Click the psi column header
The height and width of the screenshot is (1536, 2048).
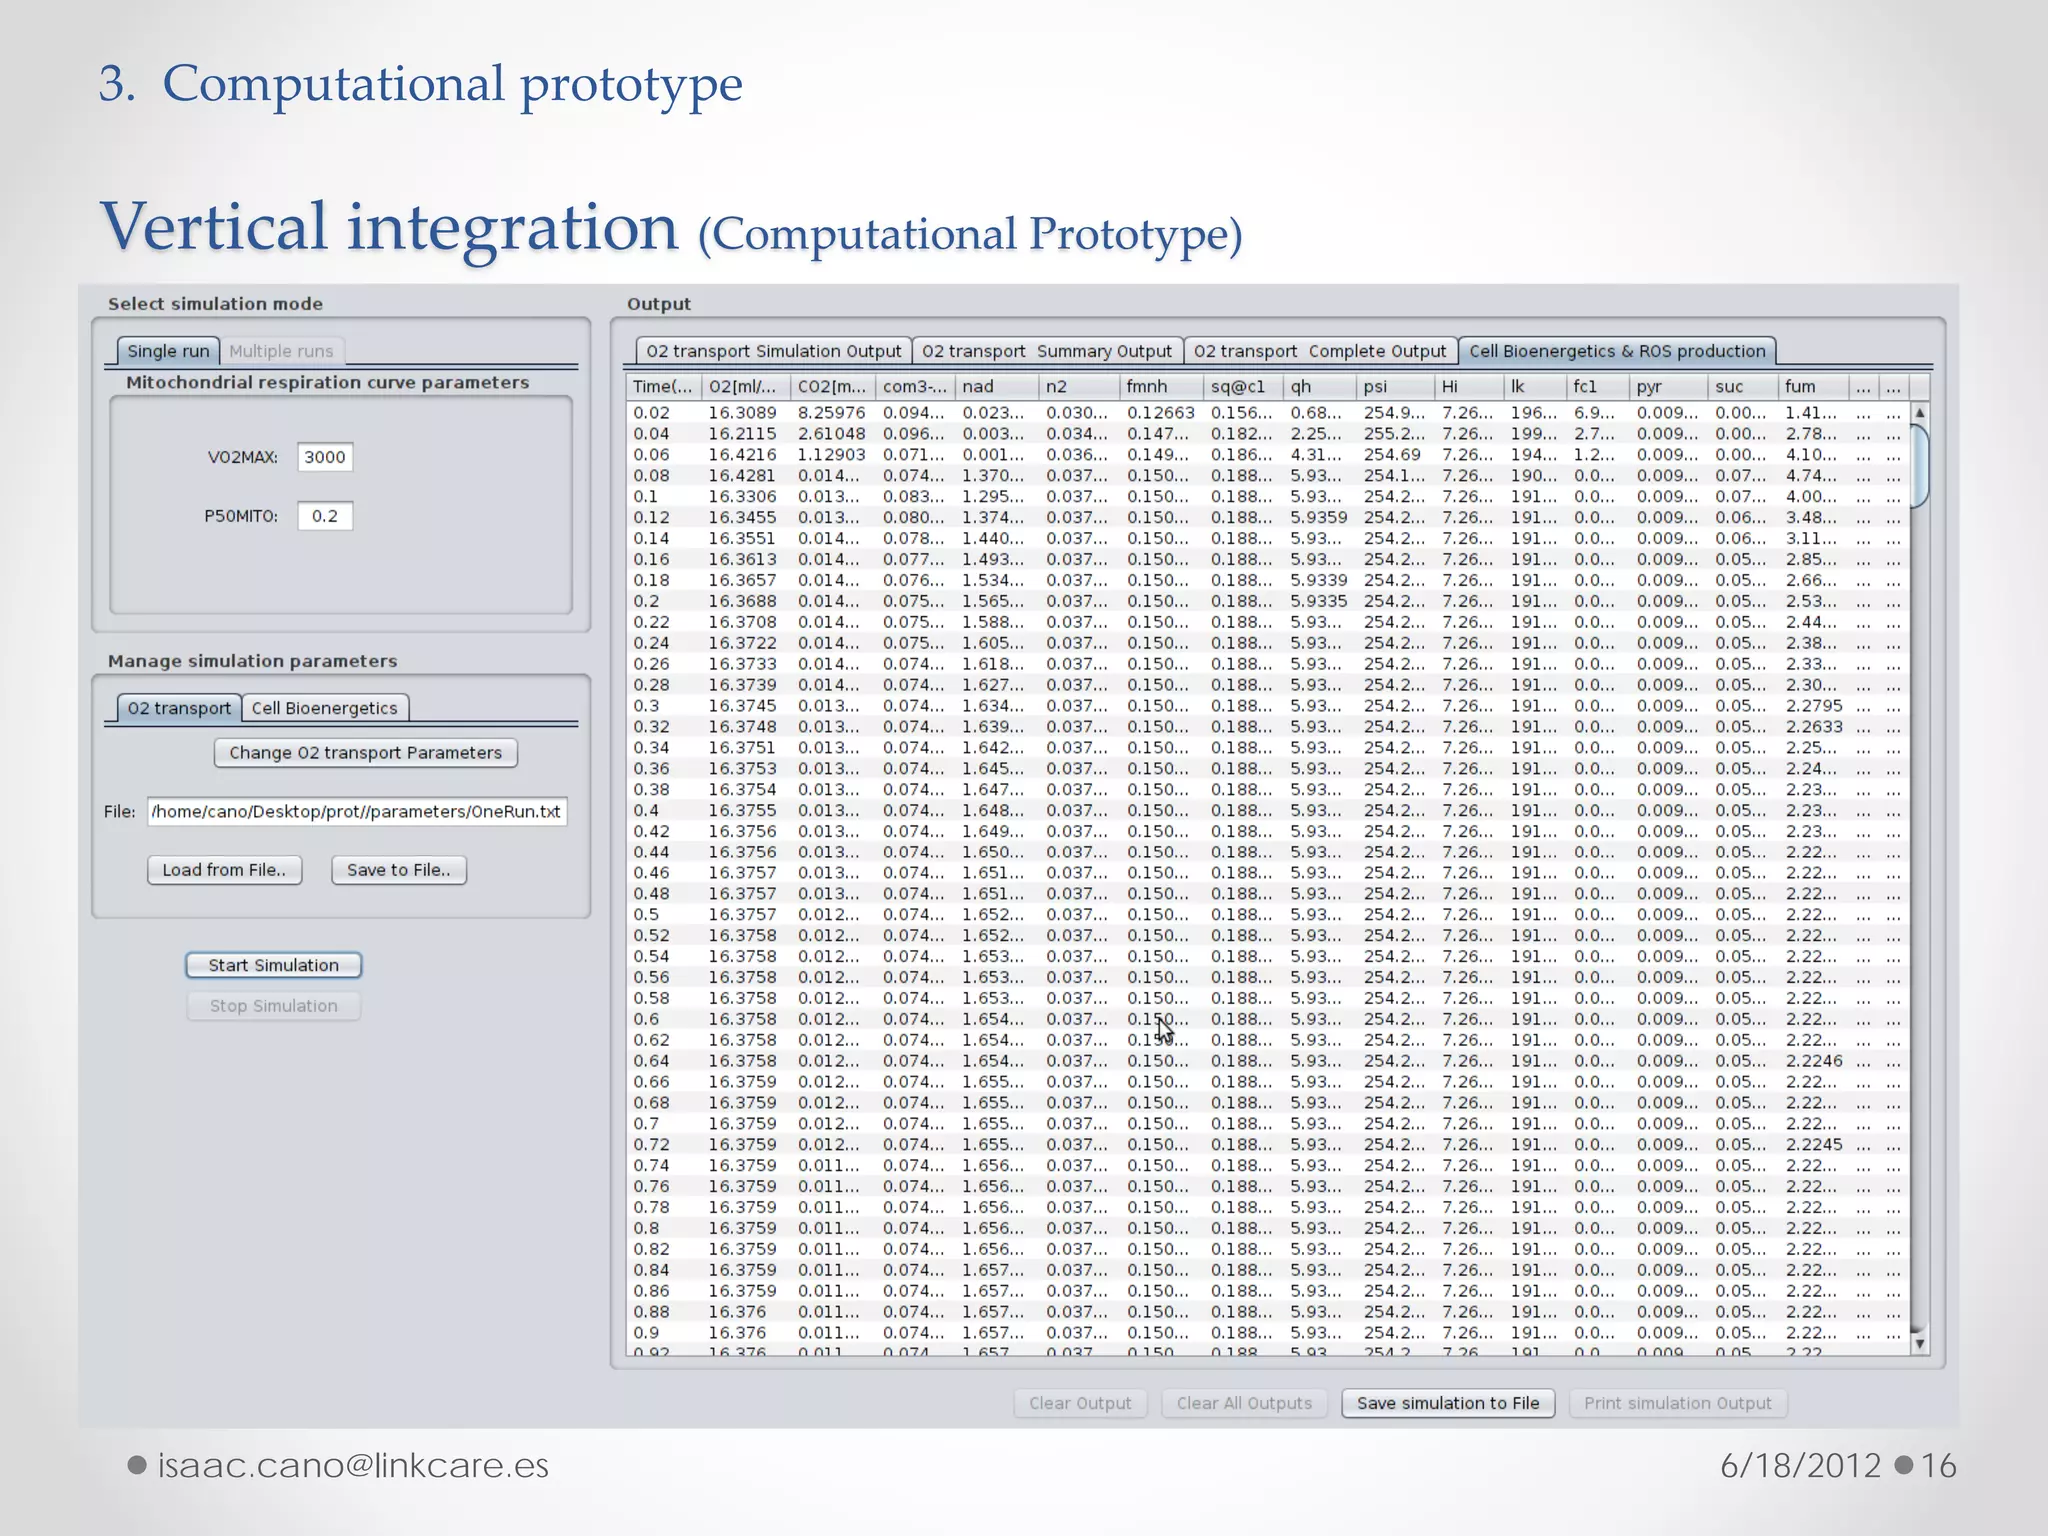1395,387
